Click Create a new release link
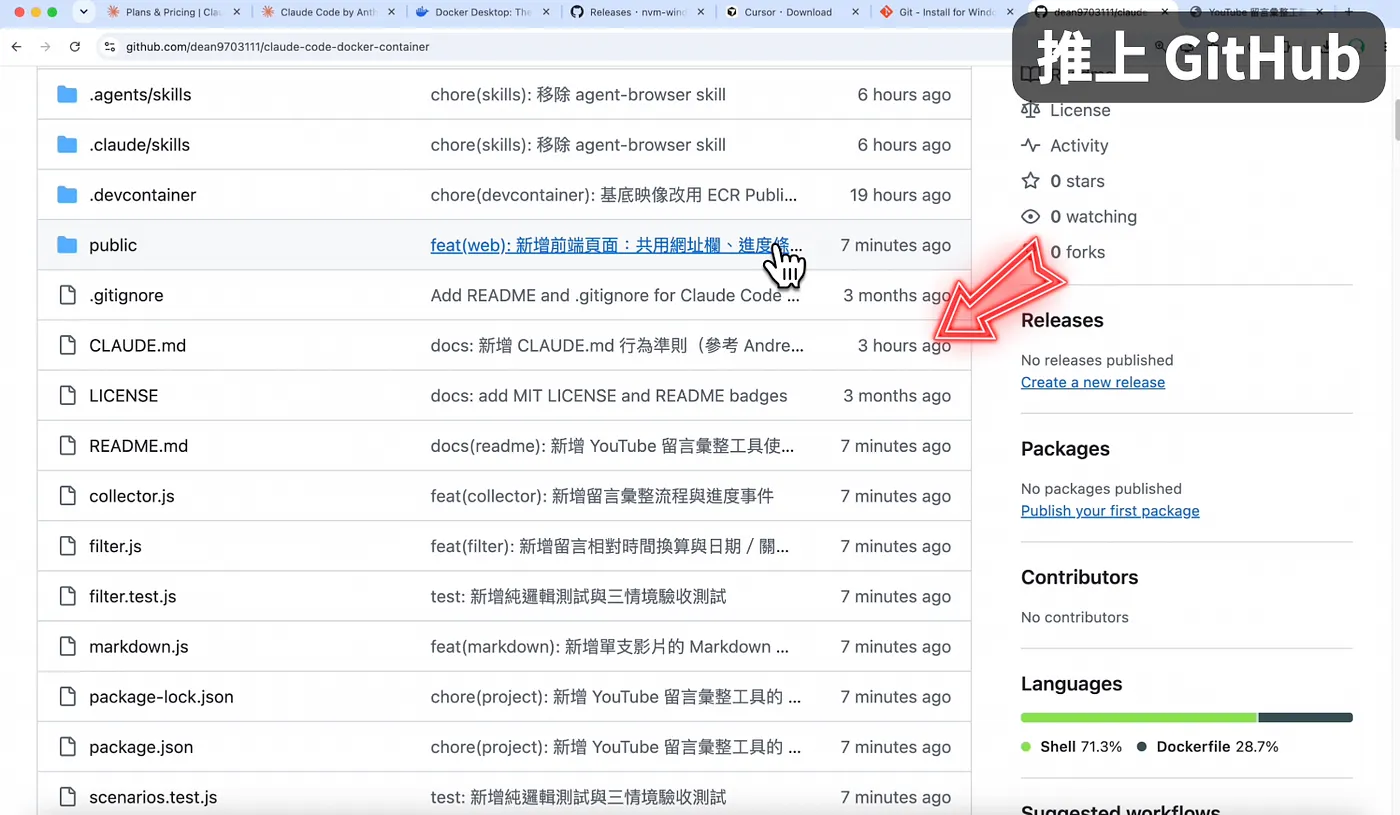The image size is (1400, 815). 1093,382
